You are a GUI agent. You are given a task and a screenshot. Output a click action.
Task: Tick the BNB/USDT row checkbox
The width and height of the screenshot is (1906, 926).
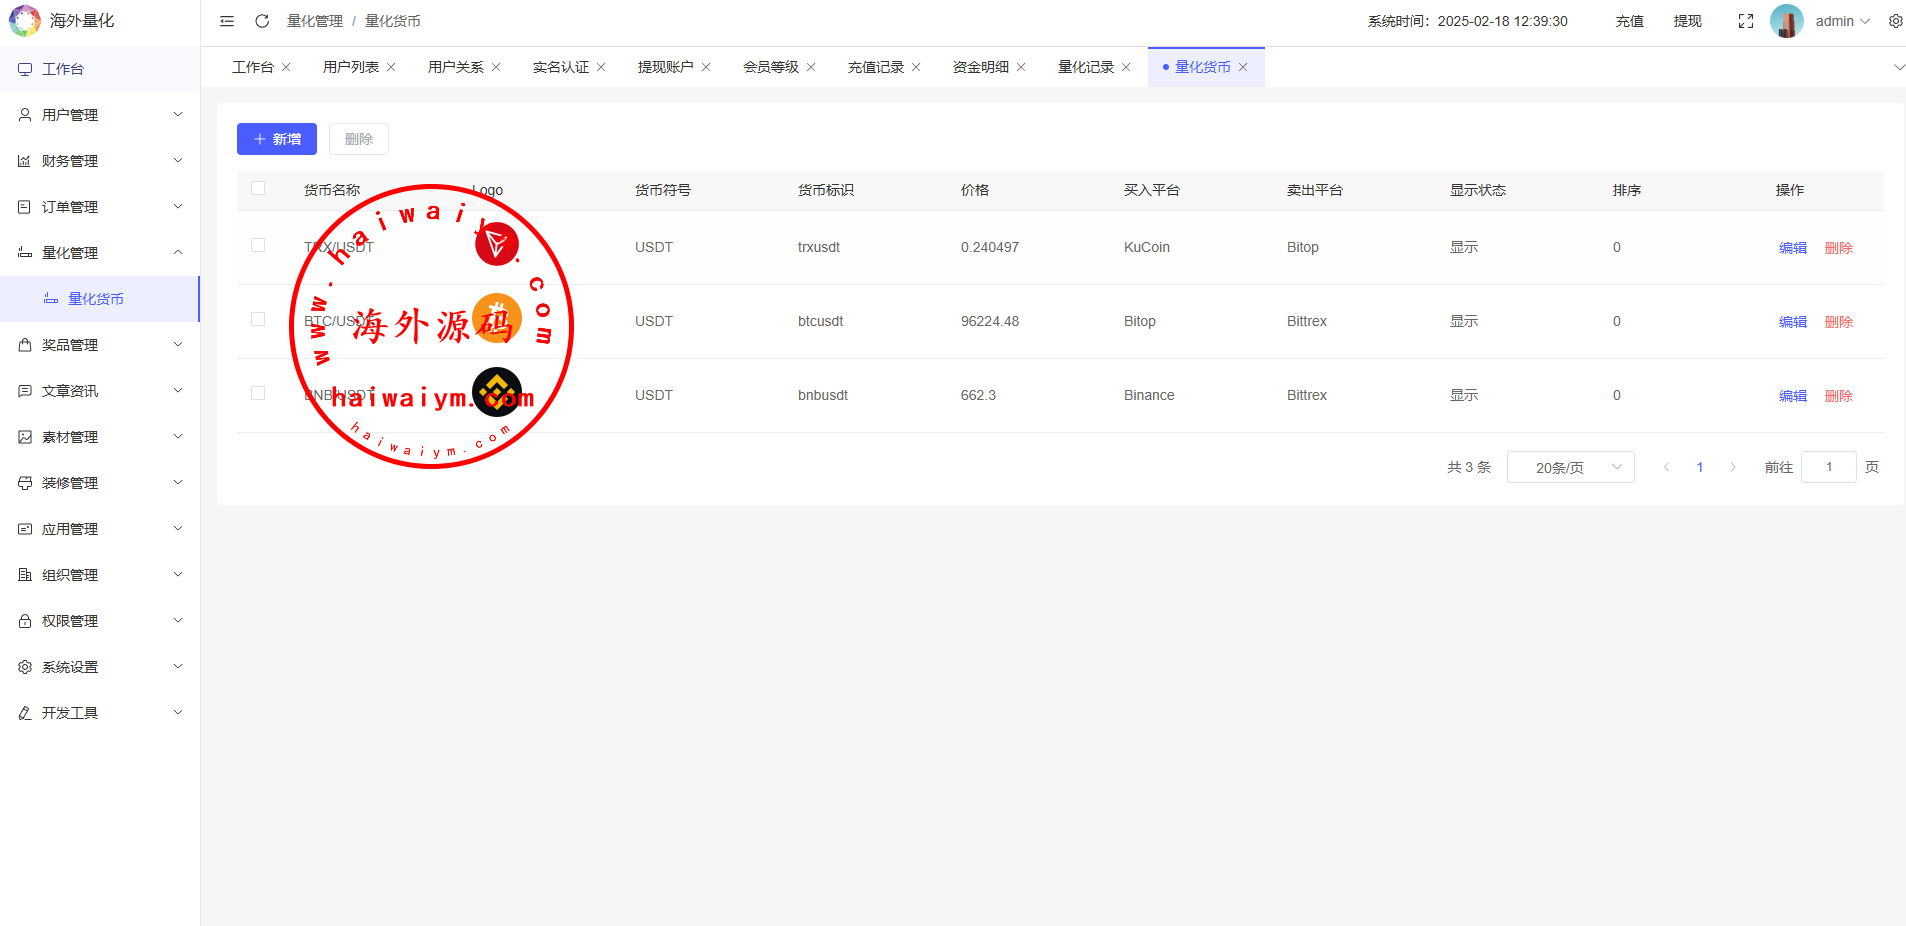click(258, 393)
